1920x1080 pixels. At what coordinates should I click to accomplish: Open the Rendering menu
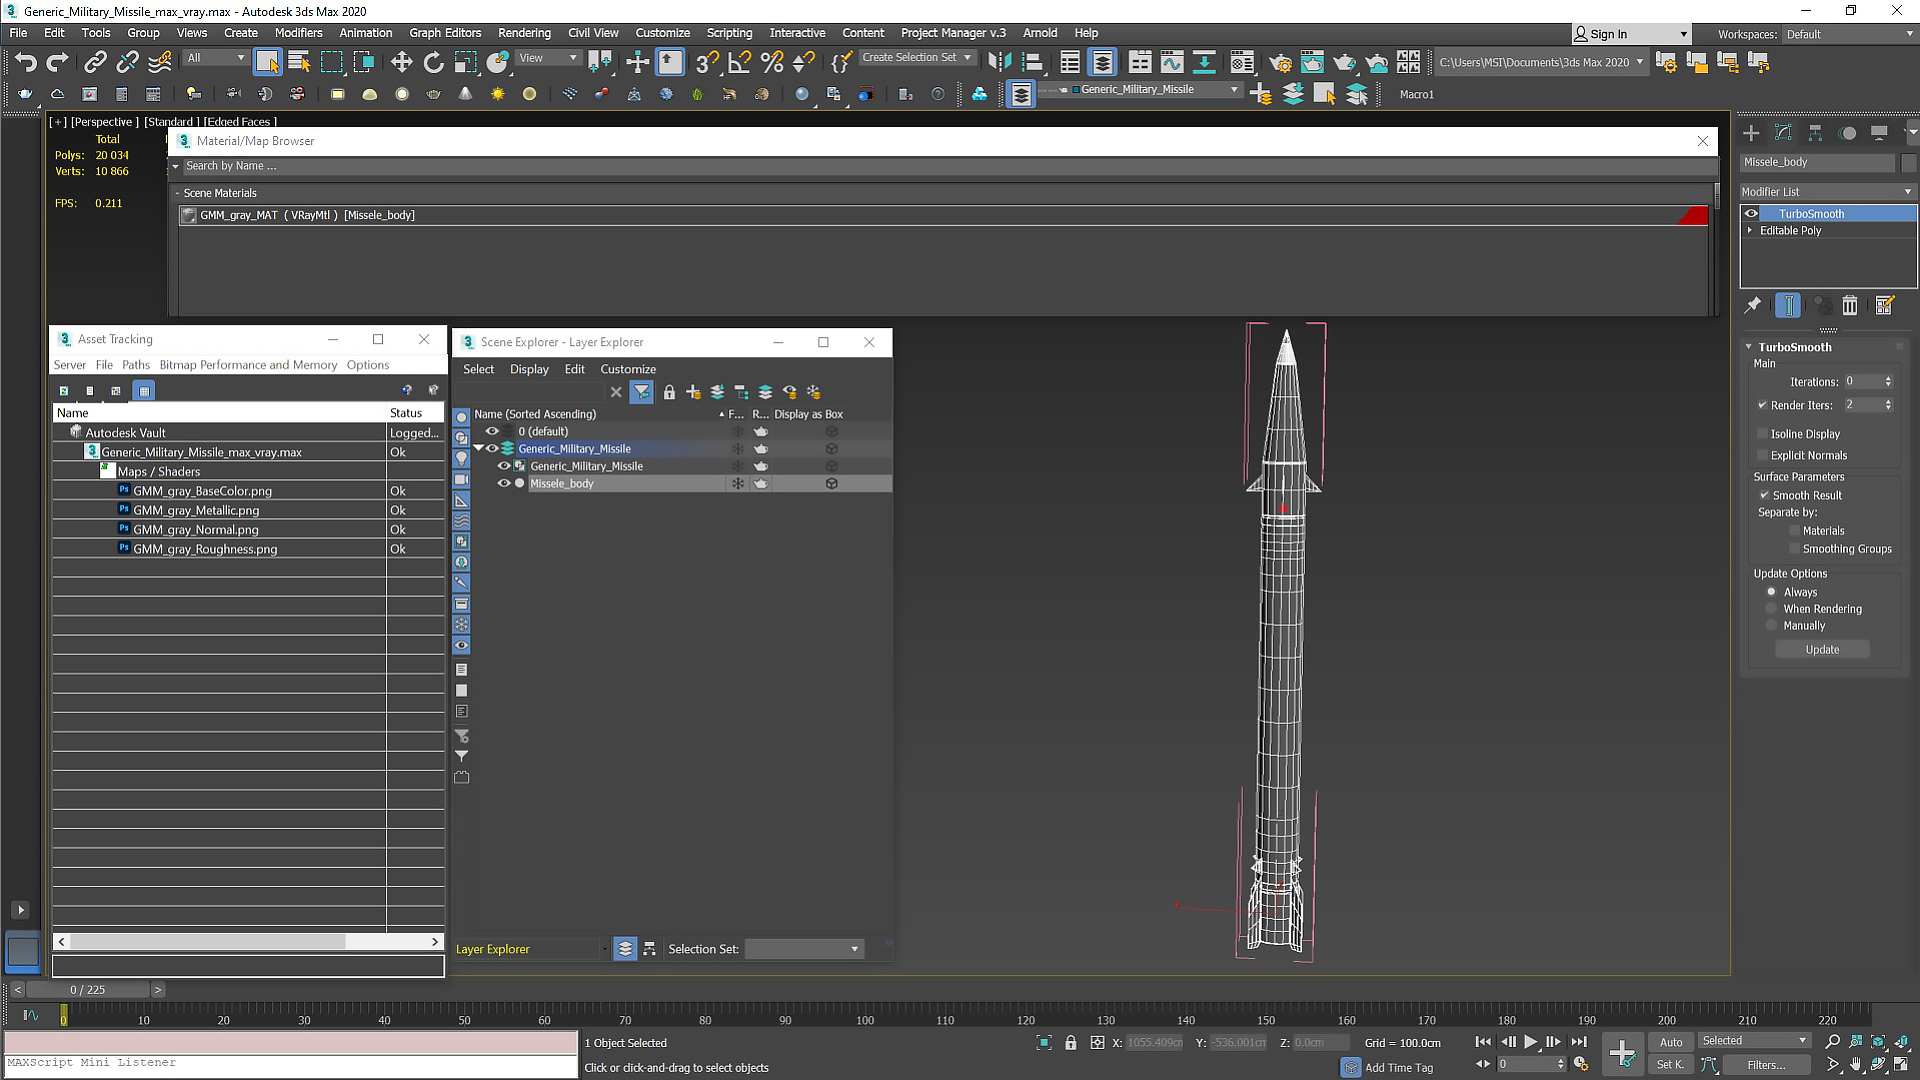coord(524,33)
